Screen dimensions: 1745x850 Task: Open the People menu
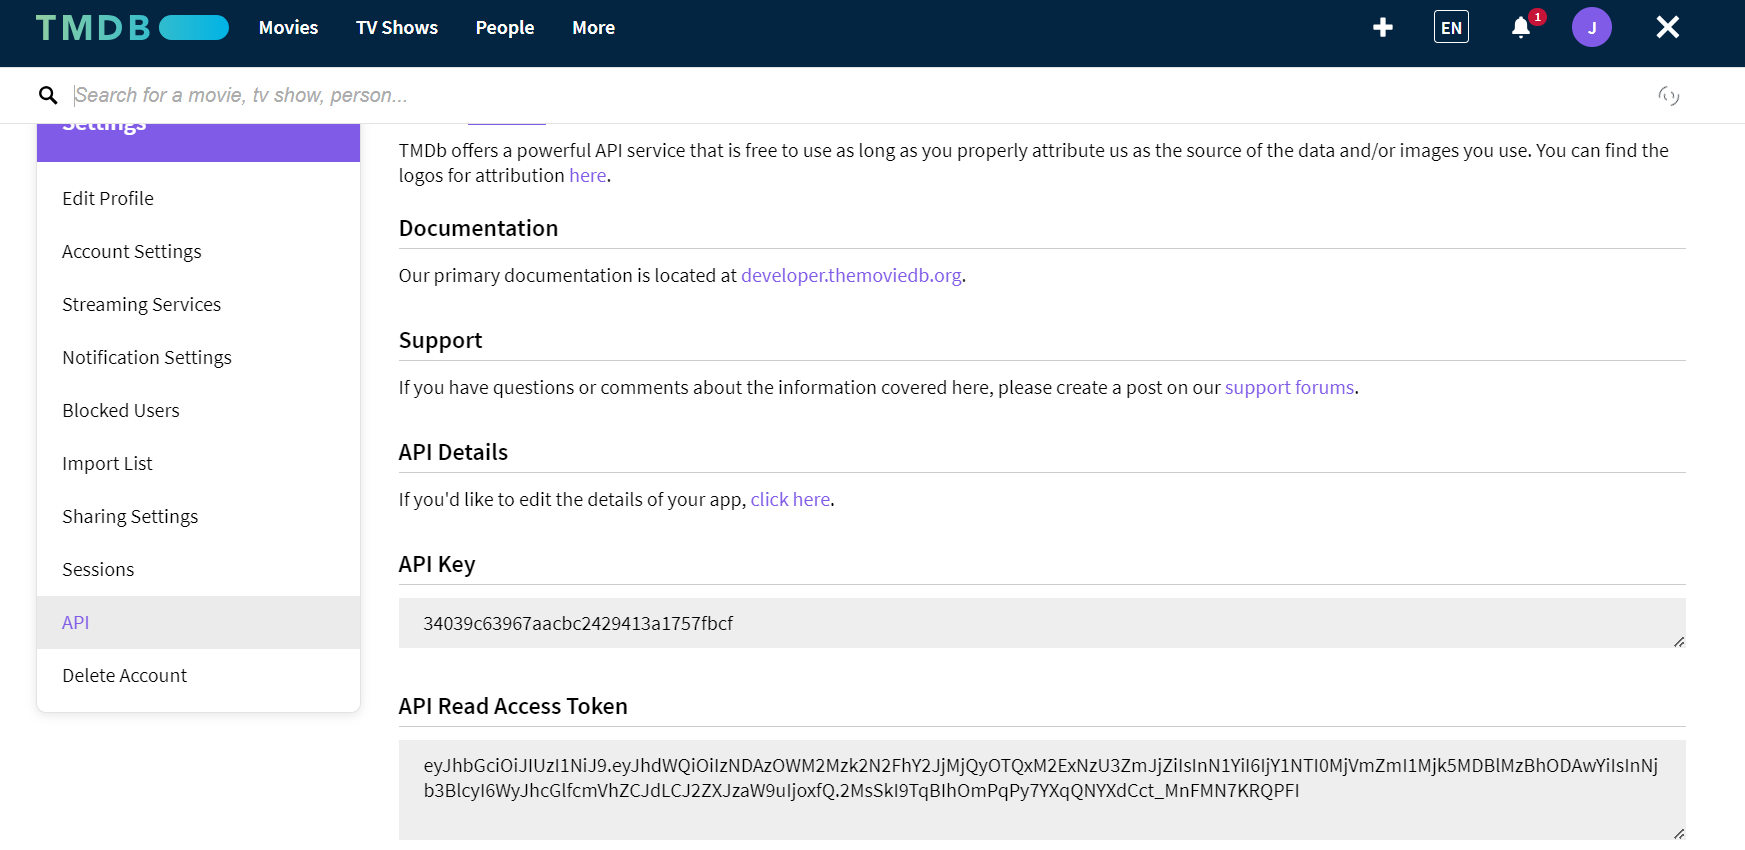click(x=505, y=28)
